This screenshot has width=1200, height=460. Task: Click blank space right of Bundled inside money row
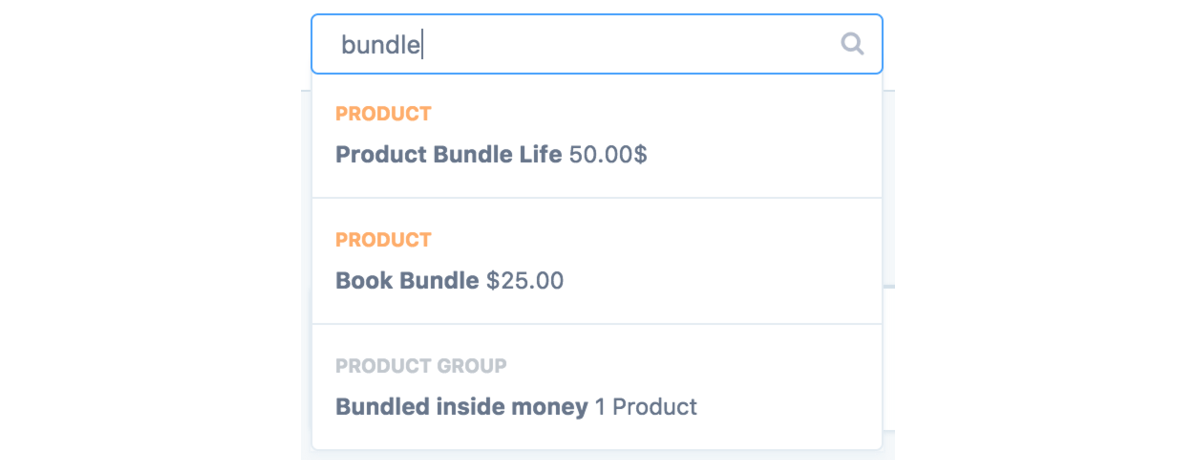pos(790,407)
